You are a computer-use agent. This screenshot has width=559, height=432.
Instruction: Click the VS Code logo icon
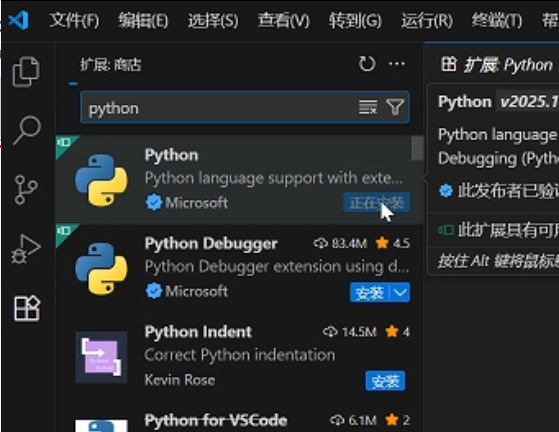19,20
